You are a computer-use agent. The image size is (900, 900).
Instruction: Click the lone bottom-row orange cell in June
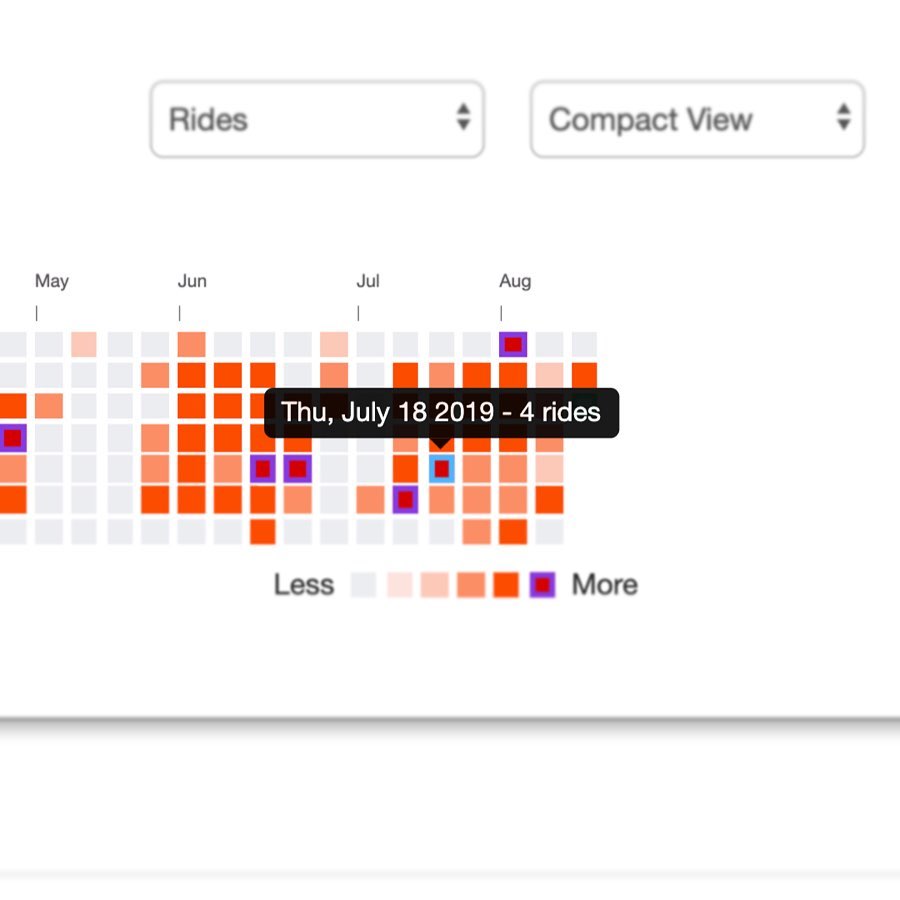pyautogui.click(x=262, y=531)
